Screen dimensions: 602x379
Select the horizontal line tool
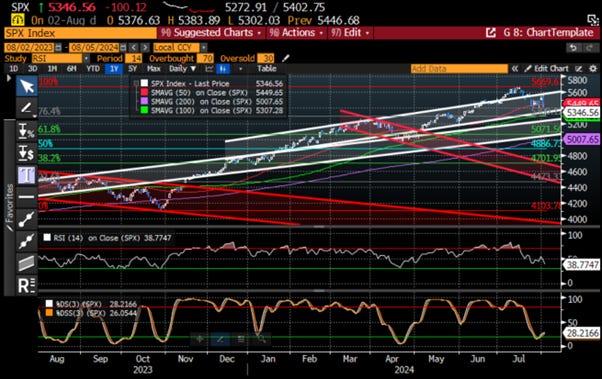click(26, 197)
